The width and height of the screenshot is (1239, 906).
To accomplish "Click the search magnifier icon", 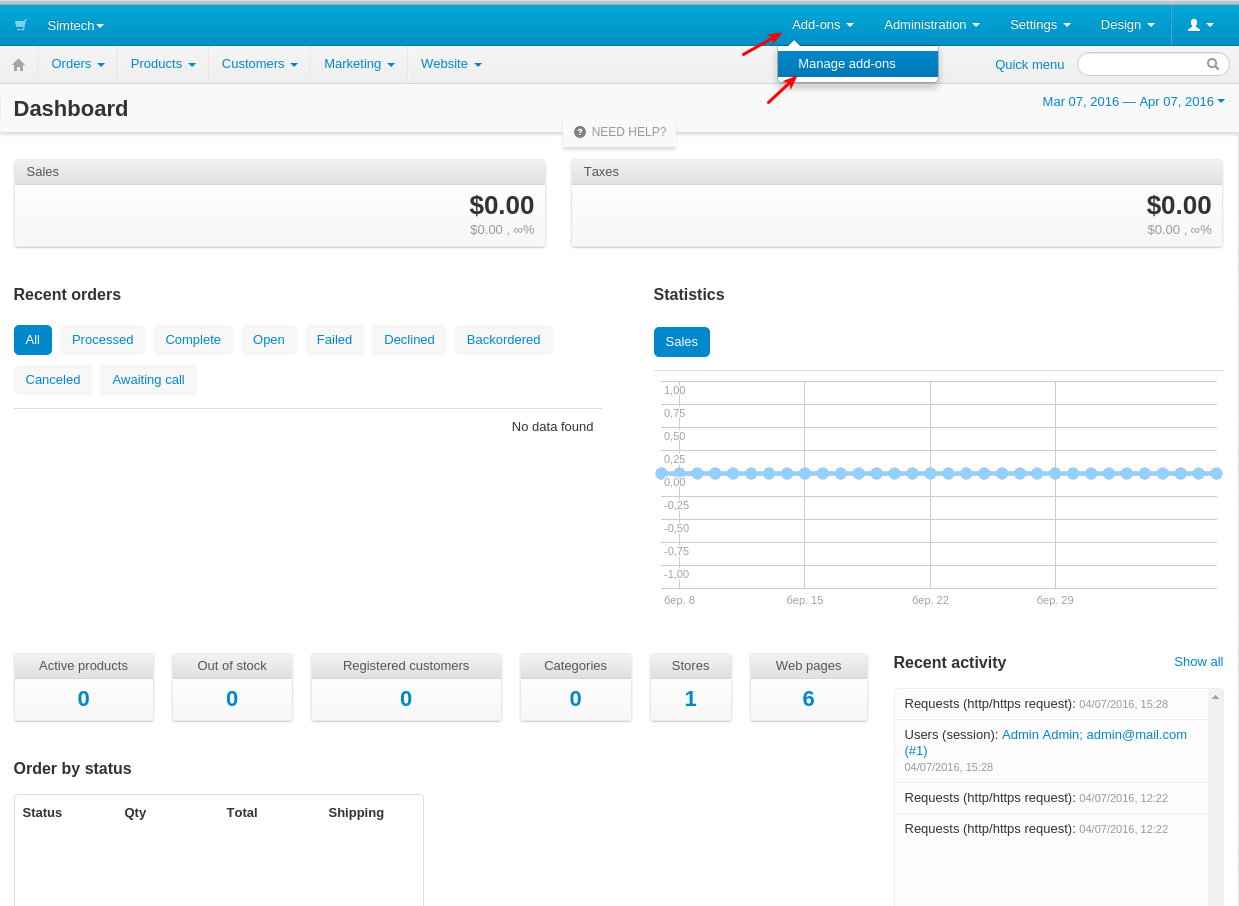I will [1213, 64].
